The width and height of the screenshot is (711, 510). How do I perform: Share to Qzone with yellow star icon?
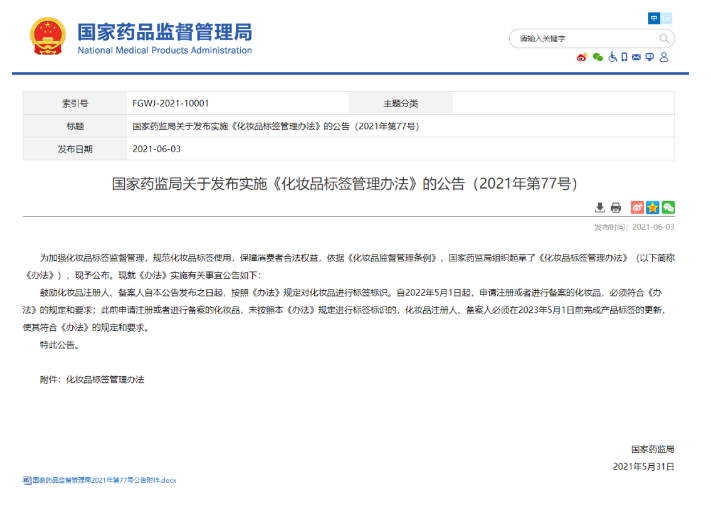point(652,207)
